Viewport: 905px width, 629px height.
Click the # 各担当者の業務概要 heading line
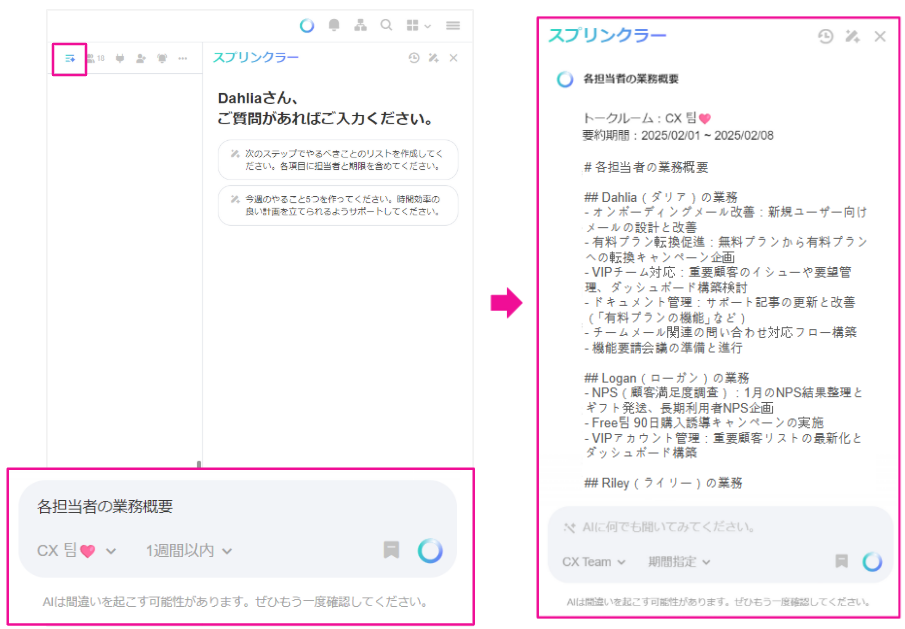(x=646, y=167)
